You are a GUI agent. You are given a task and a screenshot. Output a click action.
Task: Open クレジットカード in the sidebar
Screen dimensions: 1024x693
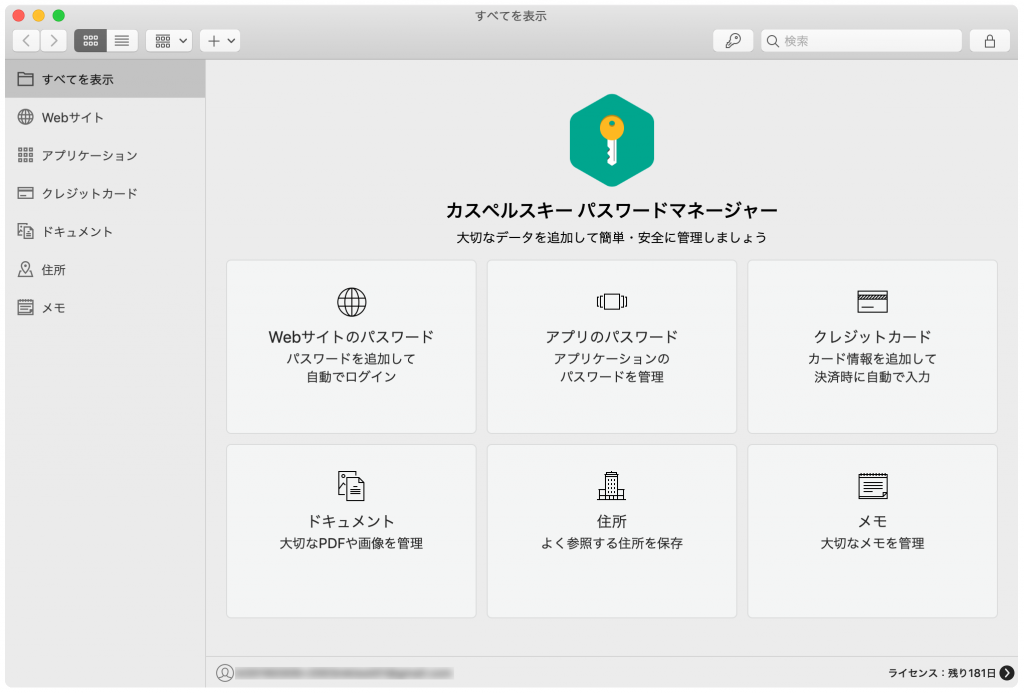click(x=105, y=193)
